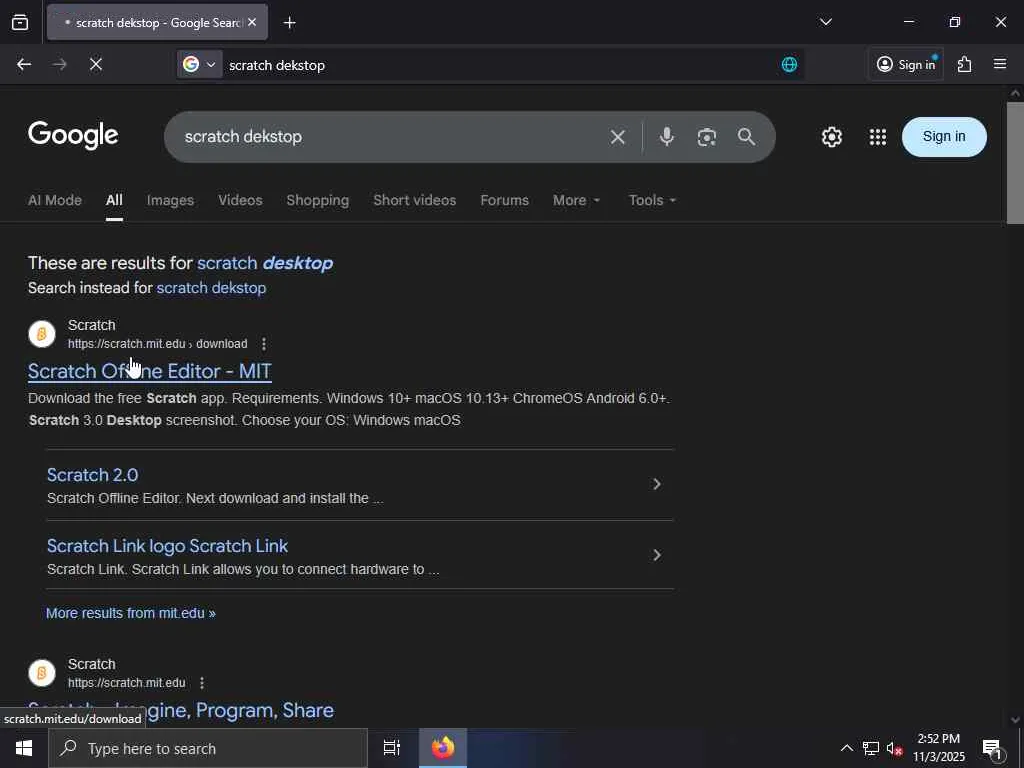Show hidden system tray icons

[846, 748]
